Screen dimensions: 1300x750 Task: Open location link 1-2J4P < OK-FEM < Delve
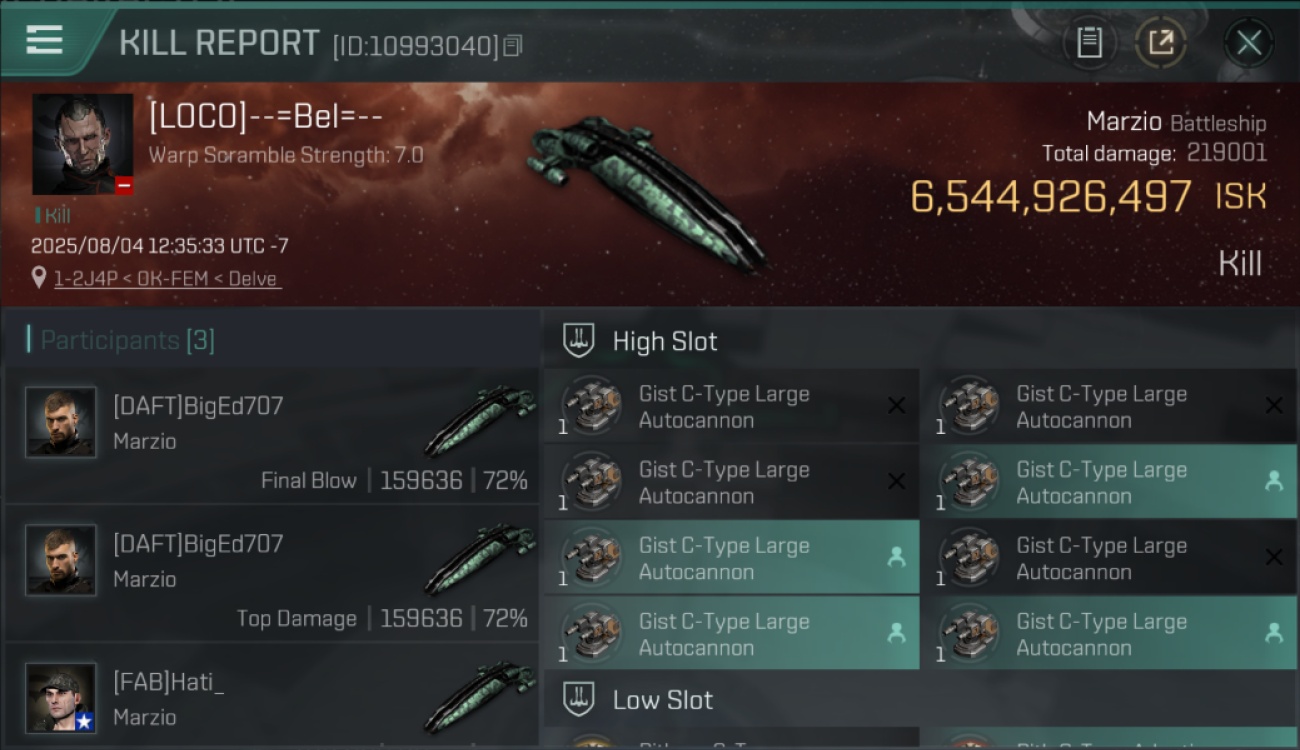pyautogui.click(x=166, y=279)
